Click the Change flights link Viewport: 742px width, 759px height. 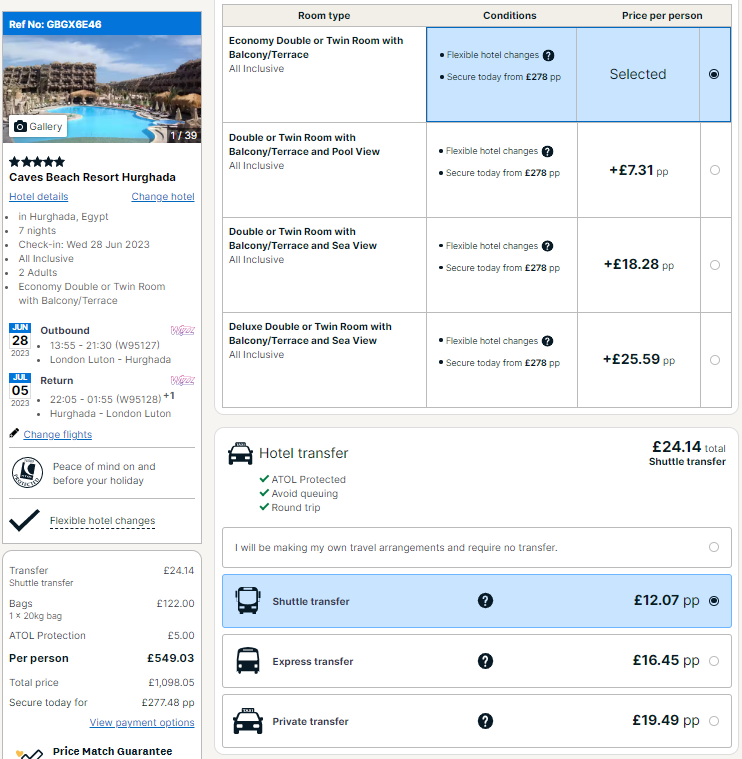click(x=58, y=434)
